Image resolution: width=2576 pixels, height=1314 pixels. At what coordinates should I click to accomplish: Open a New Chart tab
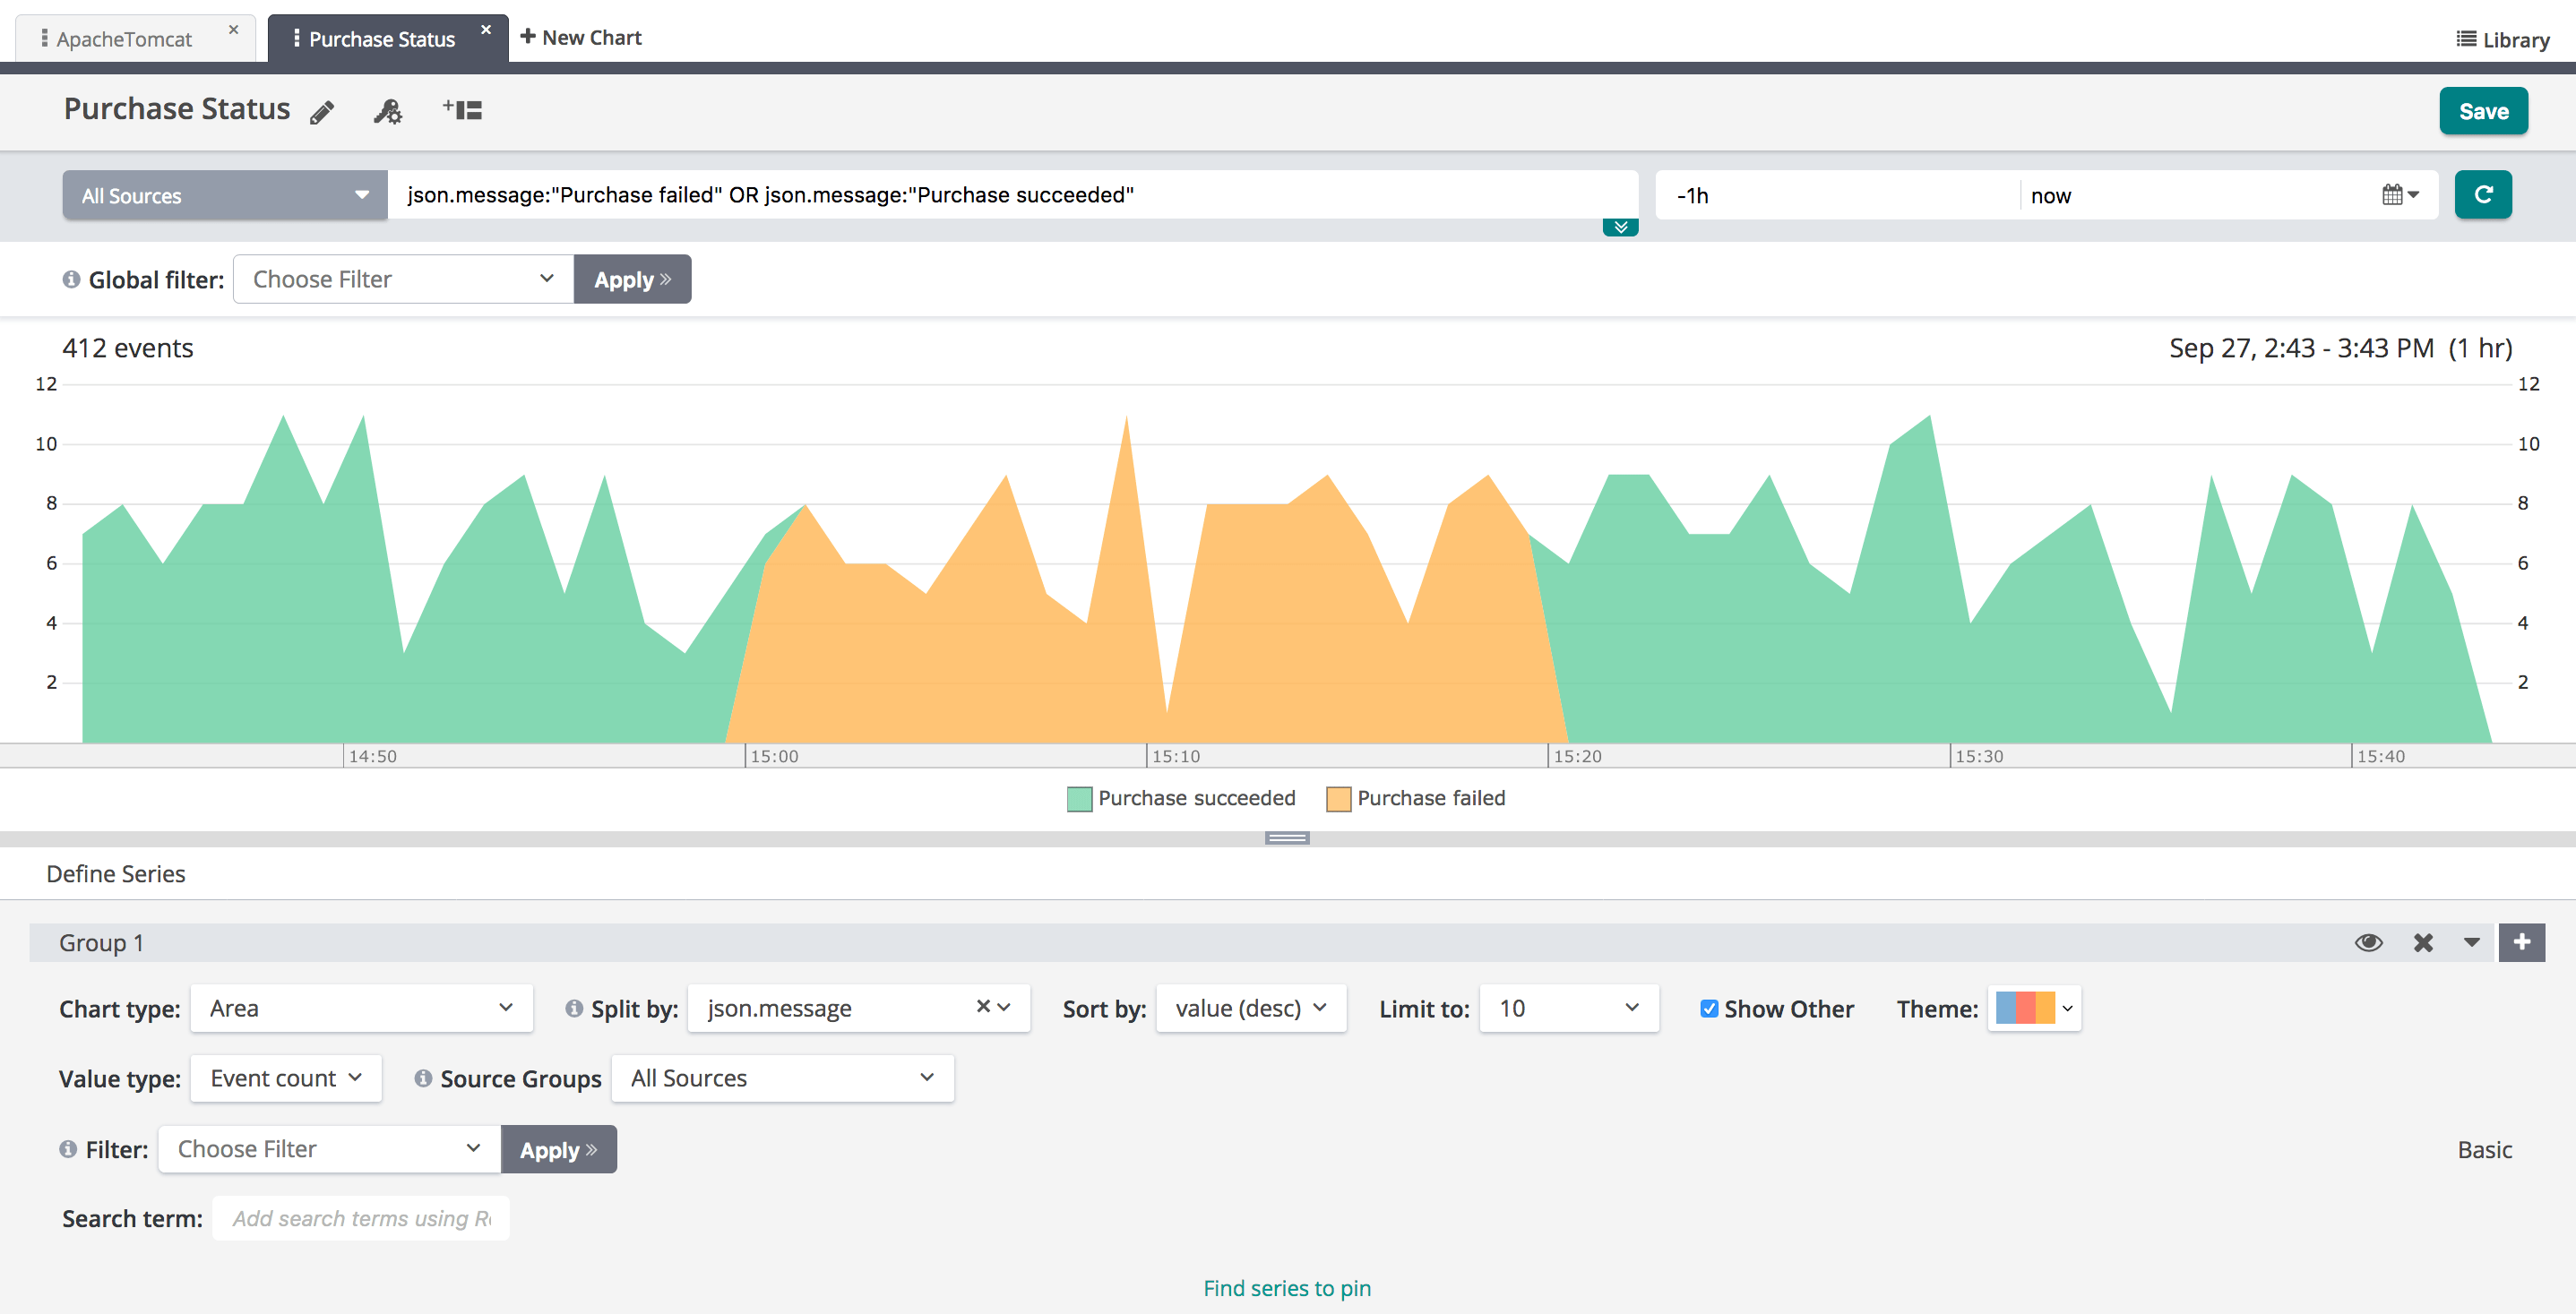coord(581,38)
